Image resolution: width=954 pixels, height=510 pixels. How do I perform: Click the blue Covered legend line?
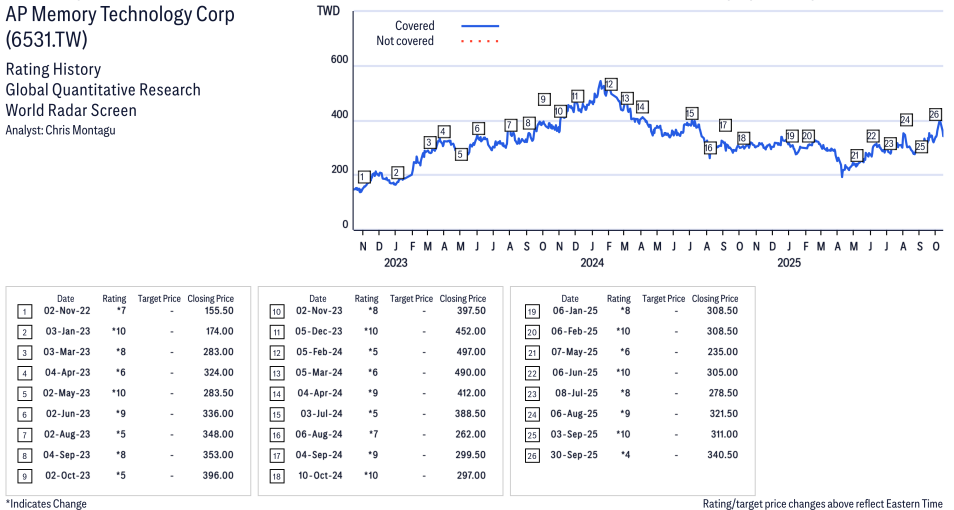(480, 26)
